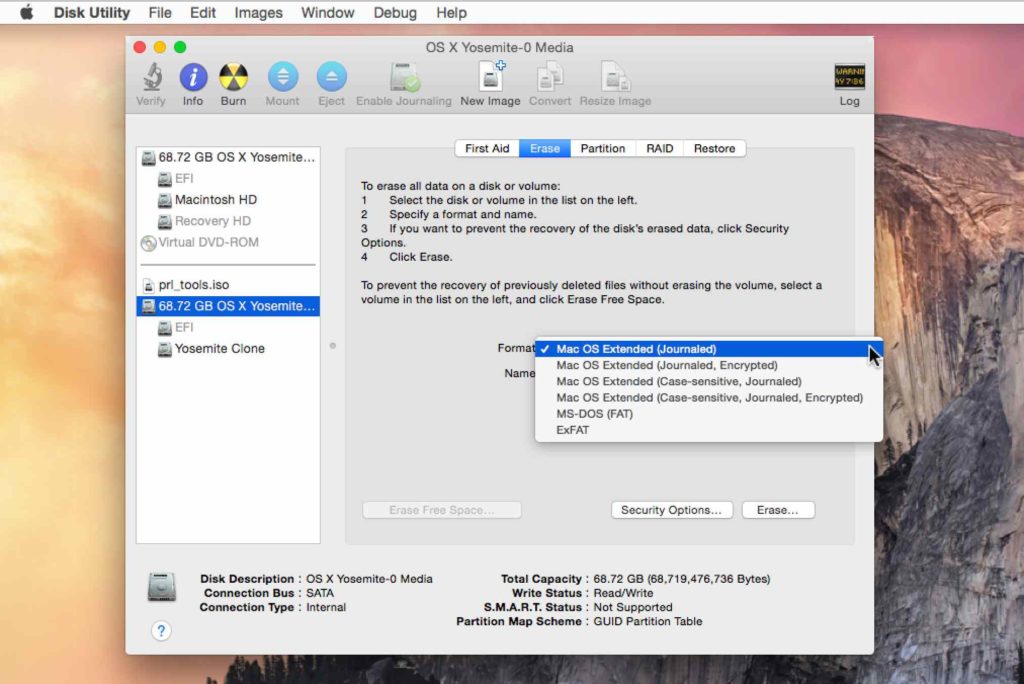Click Enable Journaling toolbar icon

404,78
